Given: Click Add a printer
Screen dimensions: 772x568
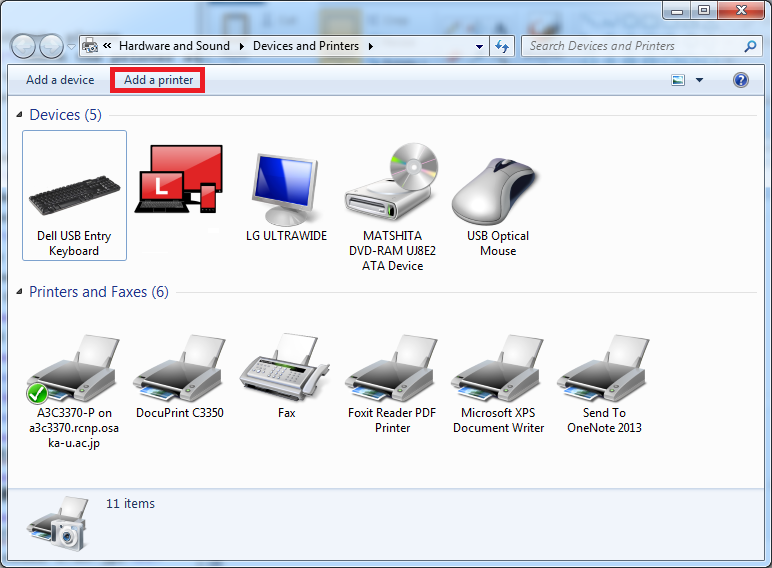Looking at the screenshot, I should pos(158,80).
